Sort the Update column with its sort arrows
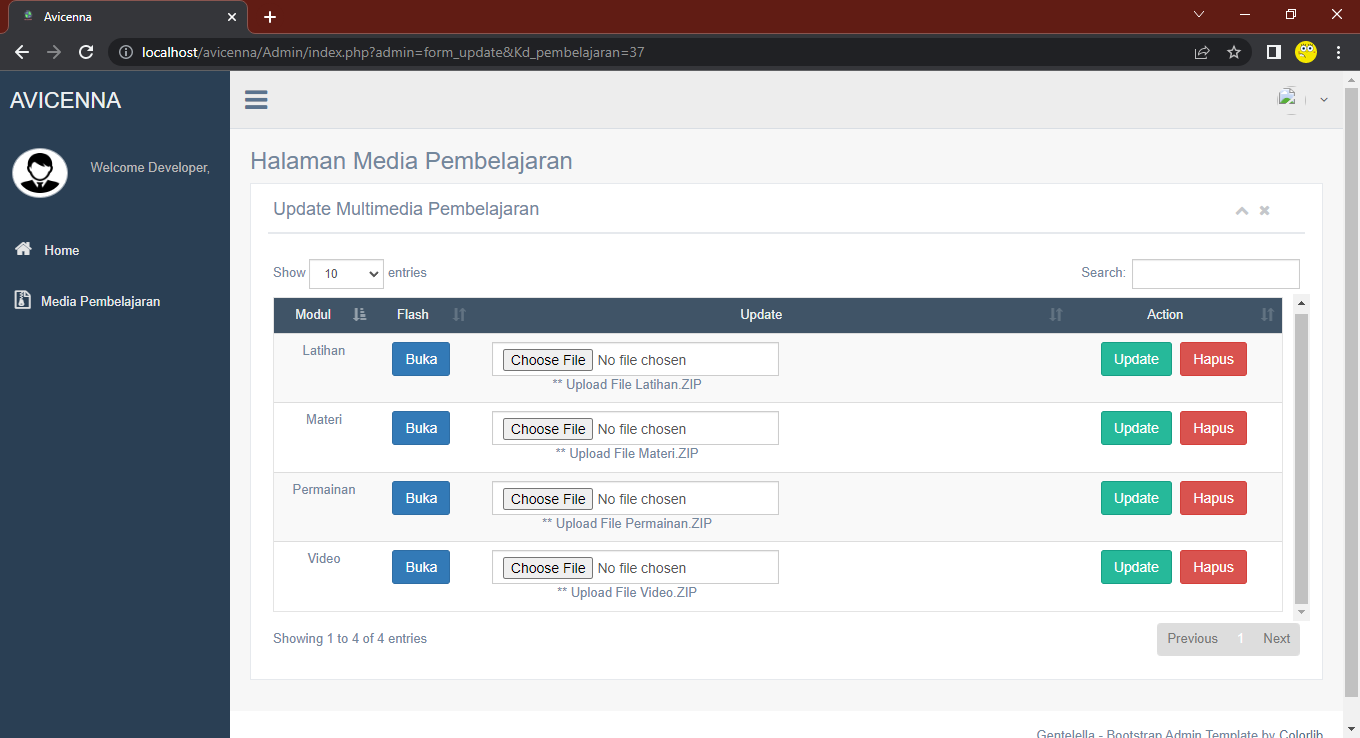The height and width of the screenshot is (738, 1360). click(x=1055, y=314)
